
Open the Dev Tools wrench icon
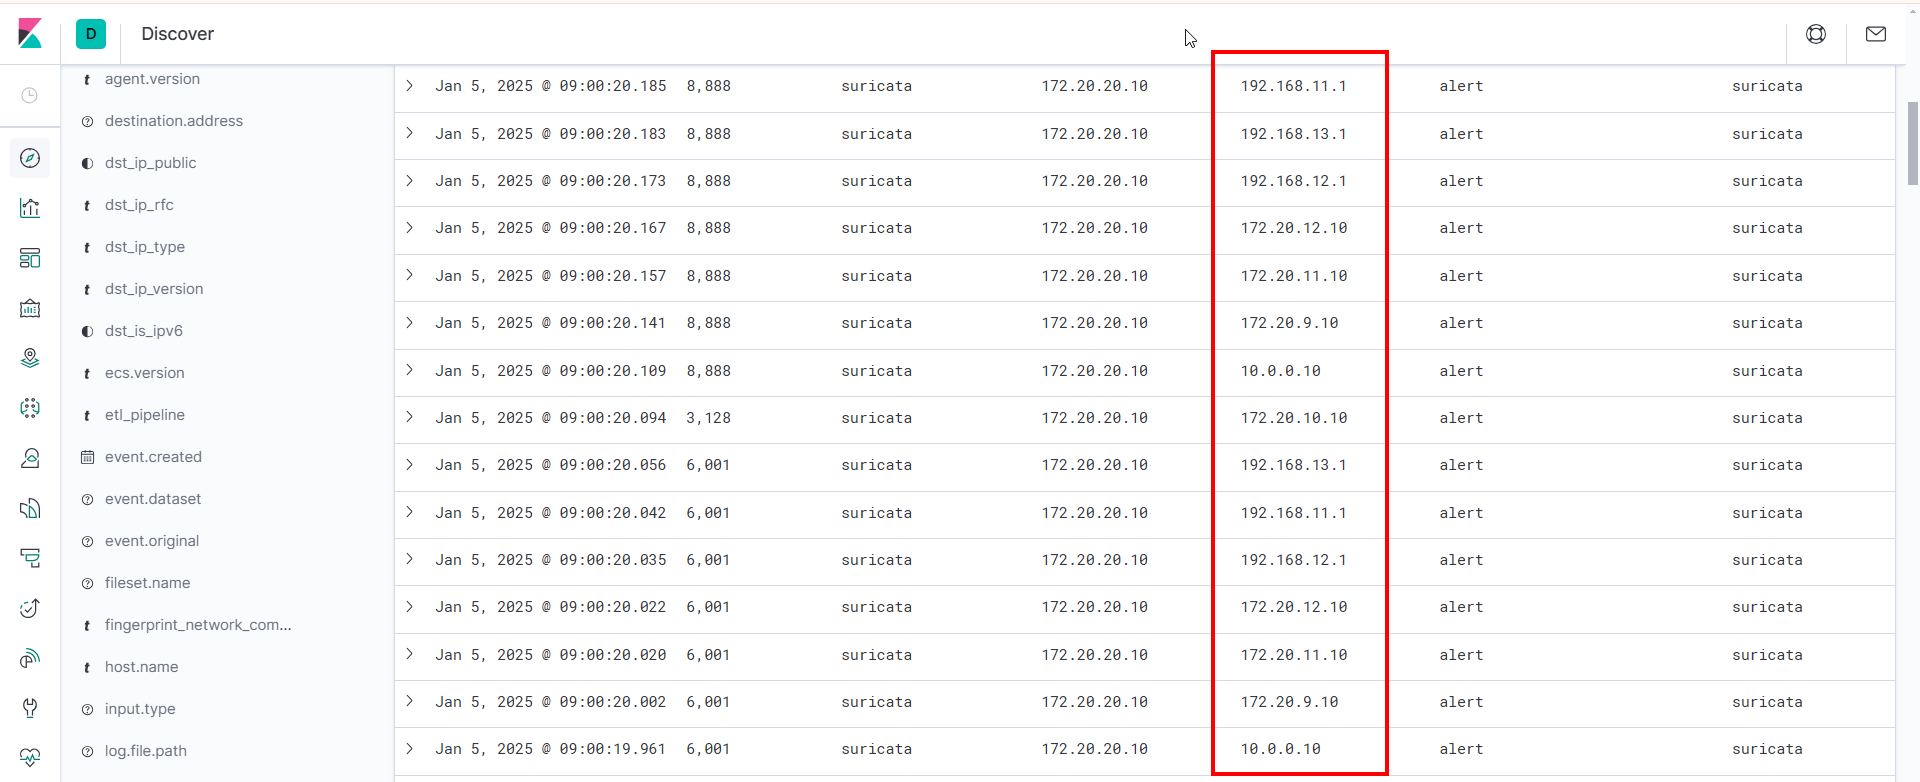[x=30, y=708]
